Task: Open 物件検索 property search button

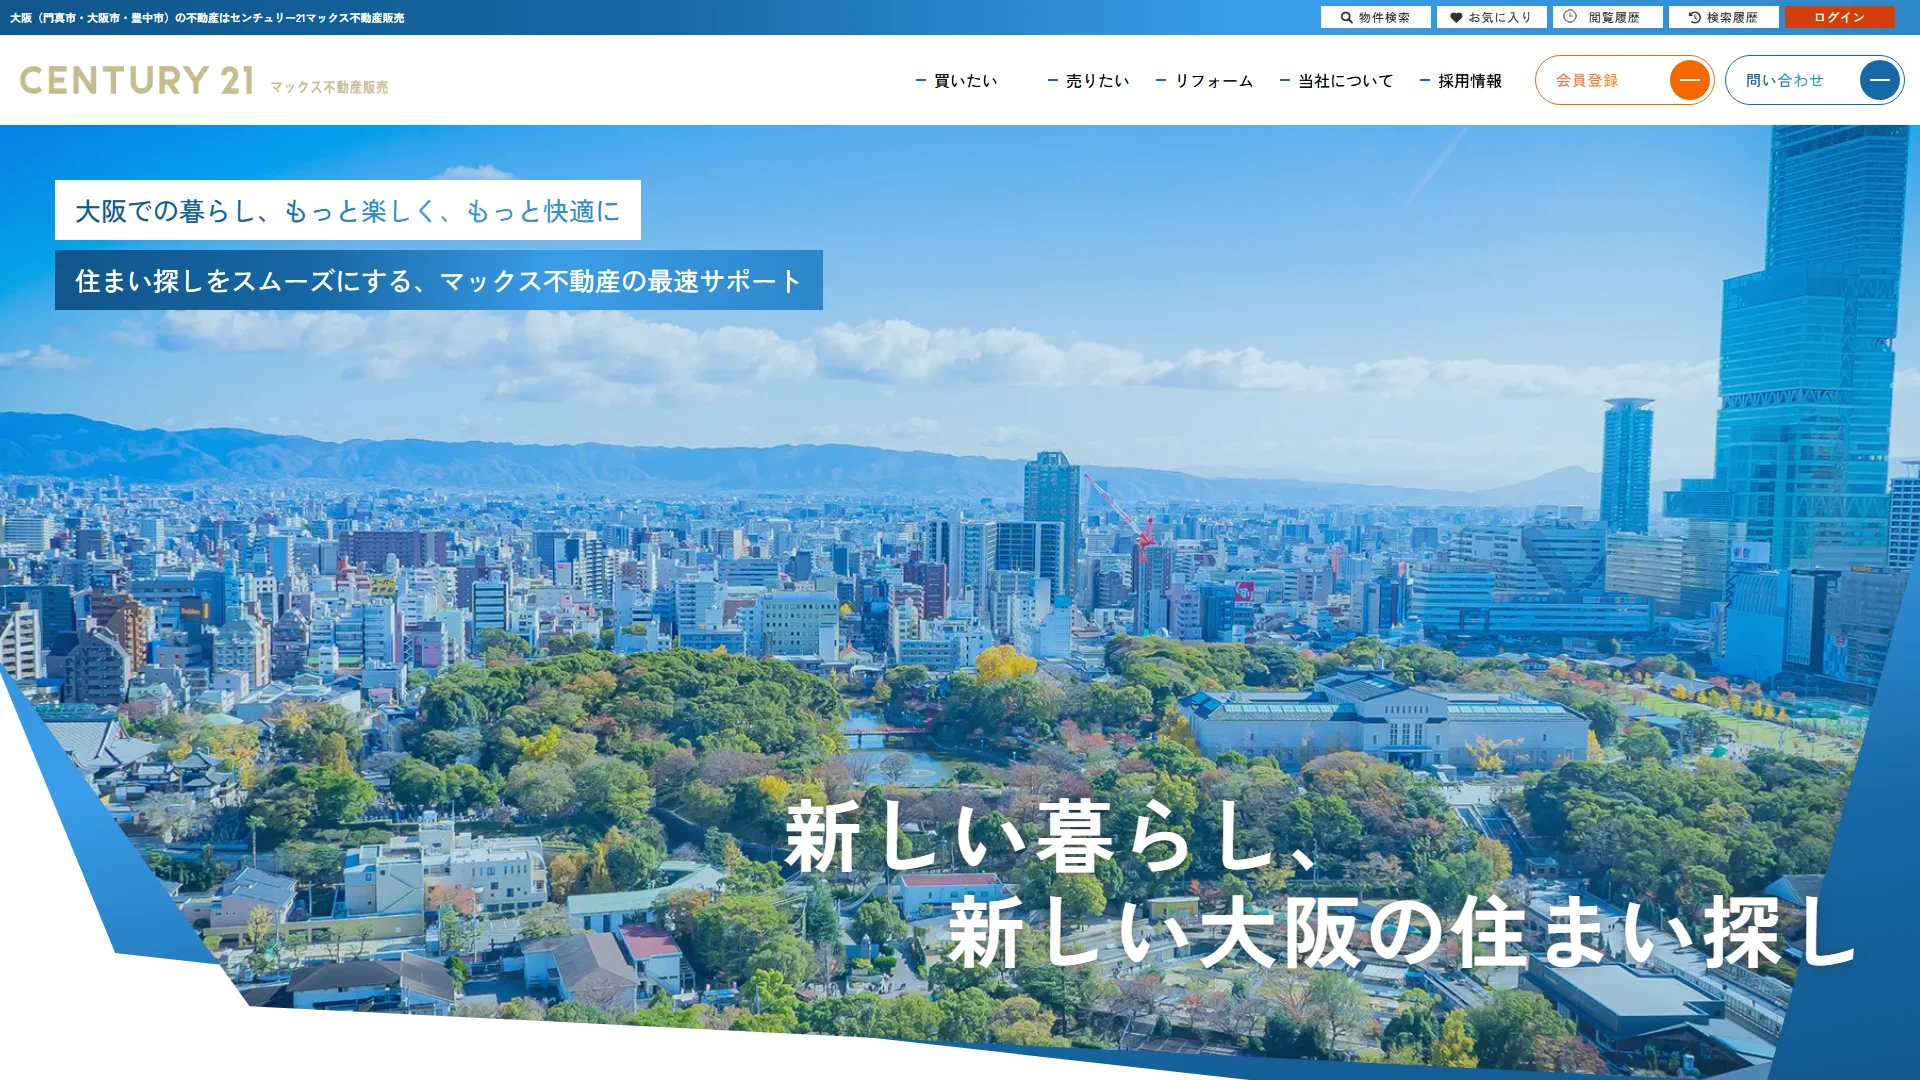Action: (1375, 17)
